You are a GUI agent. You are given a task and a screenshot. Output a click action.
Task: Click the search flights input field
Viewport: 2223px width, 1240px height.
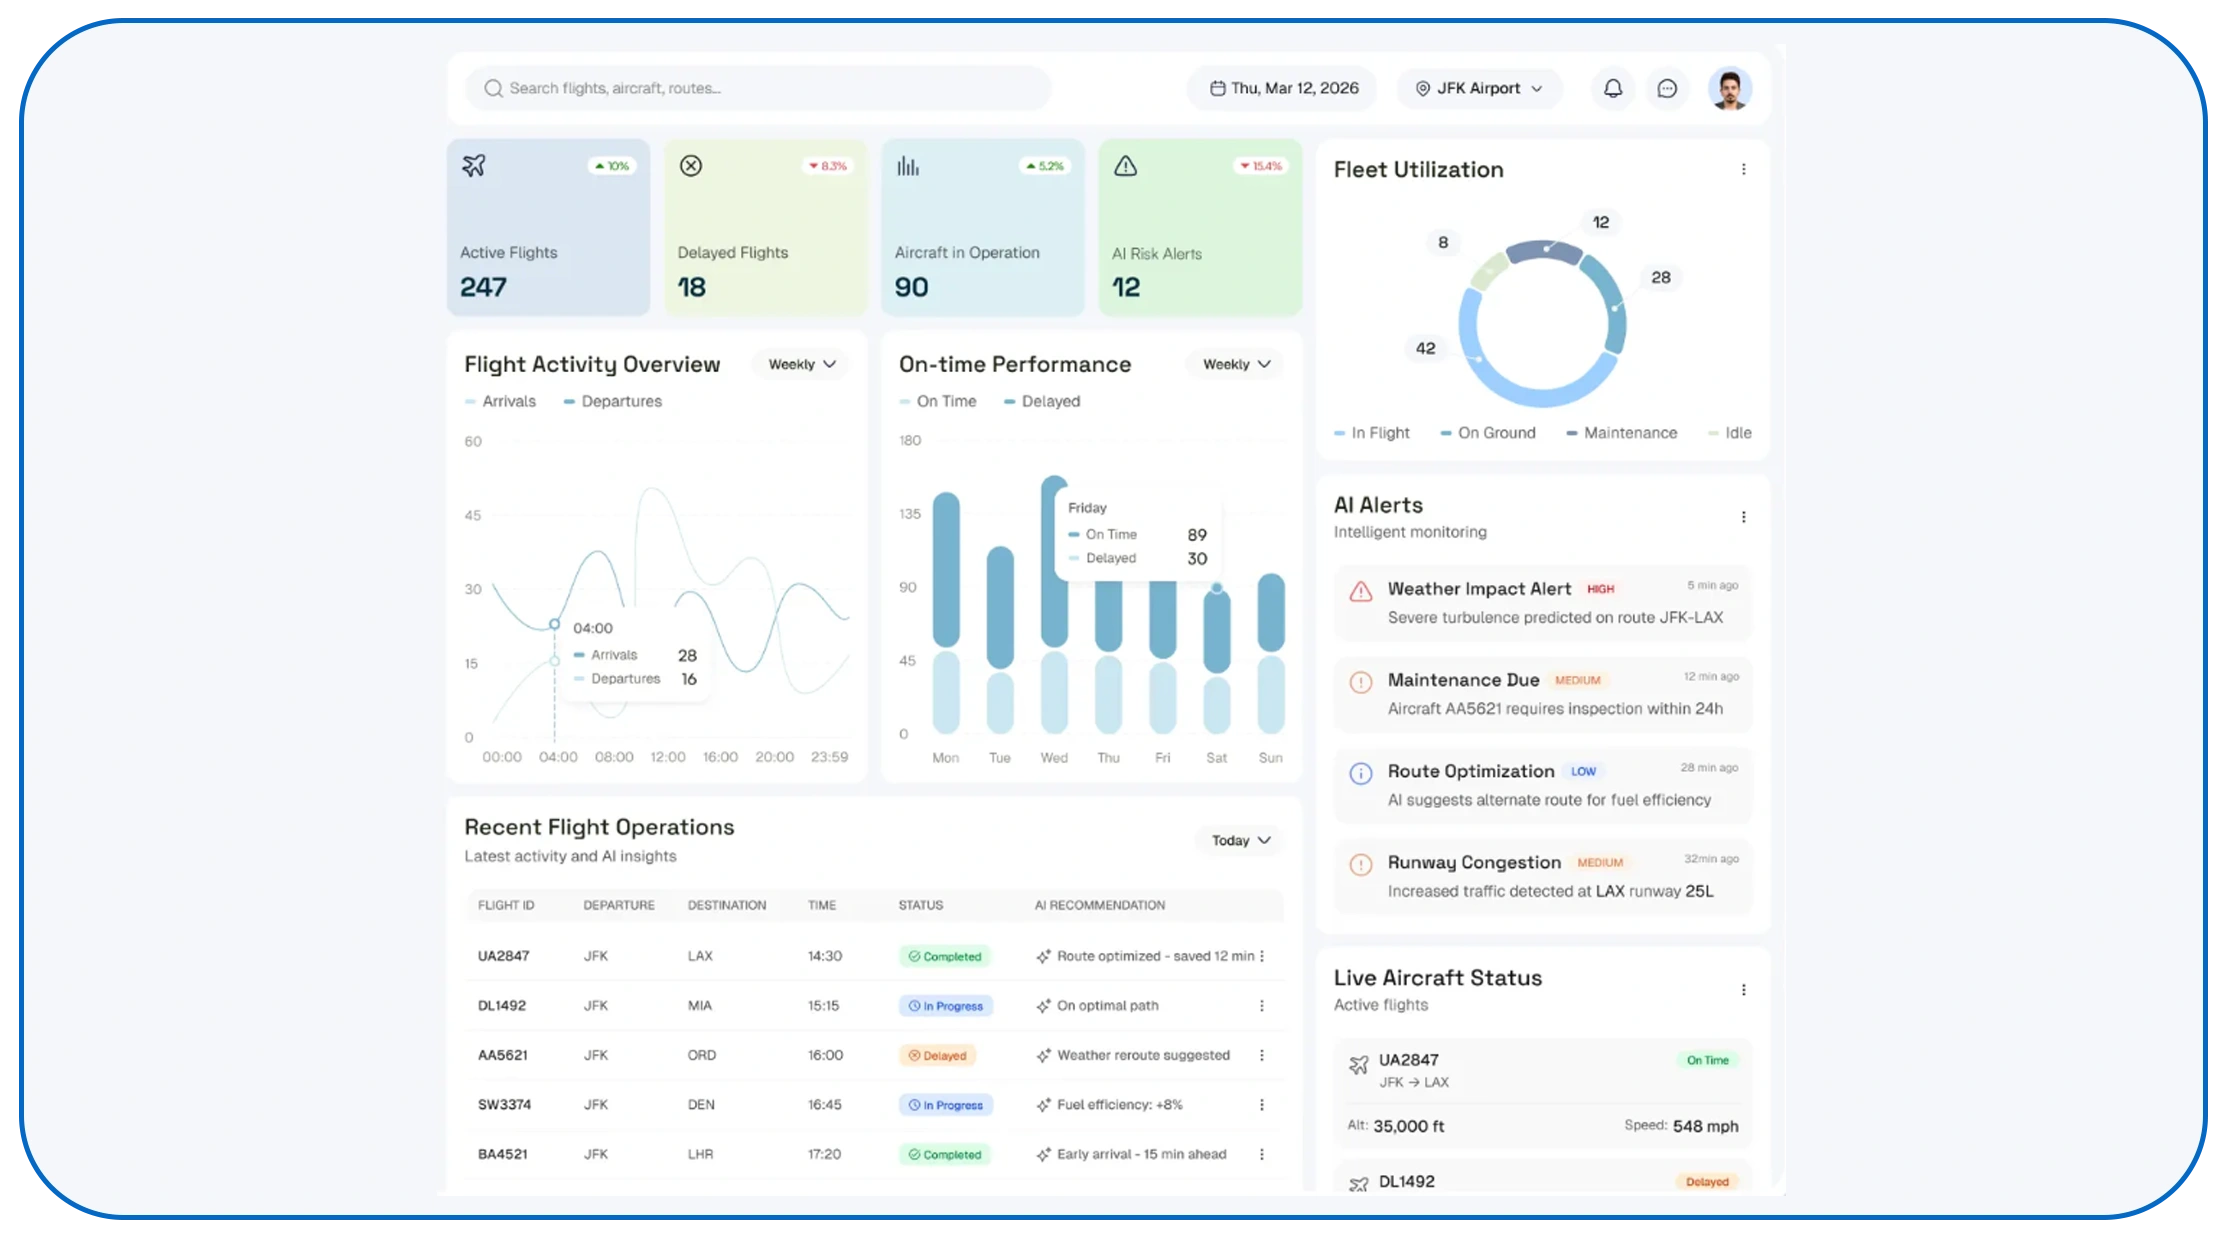[x=758, y=89]
